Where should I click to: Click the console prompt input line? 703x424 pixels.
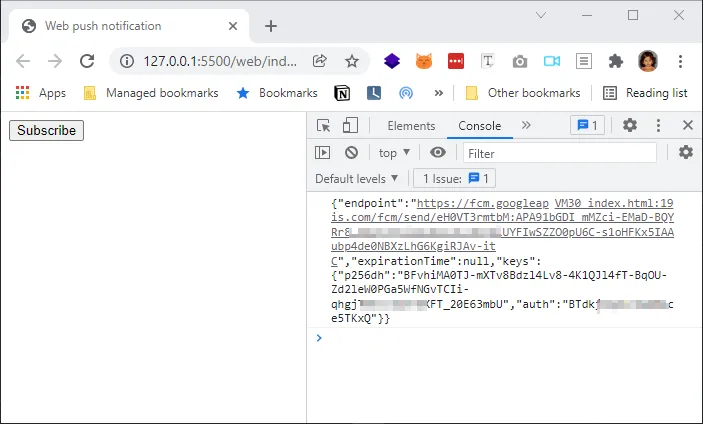[509, 338]
